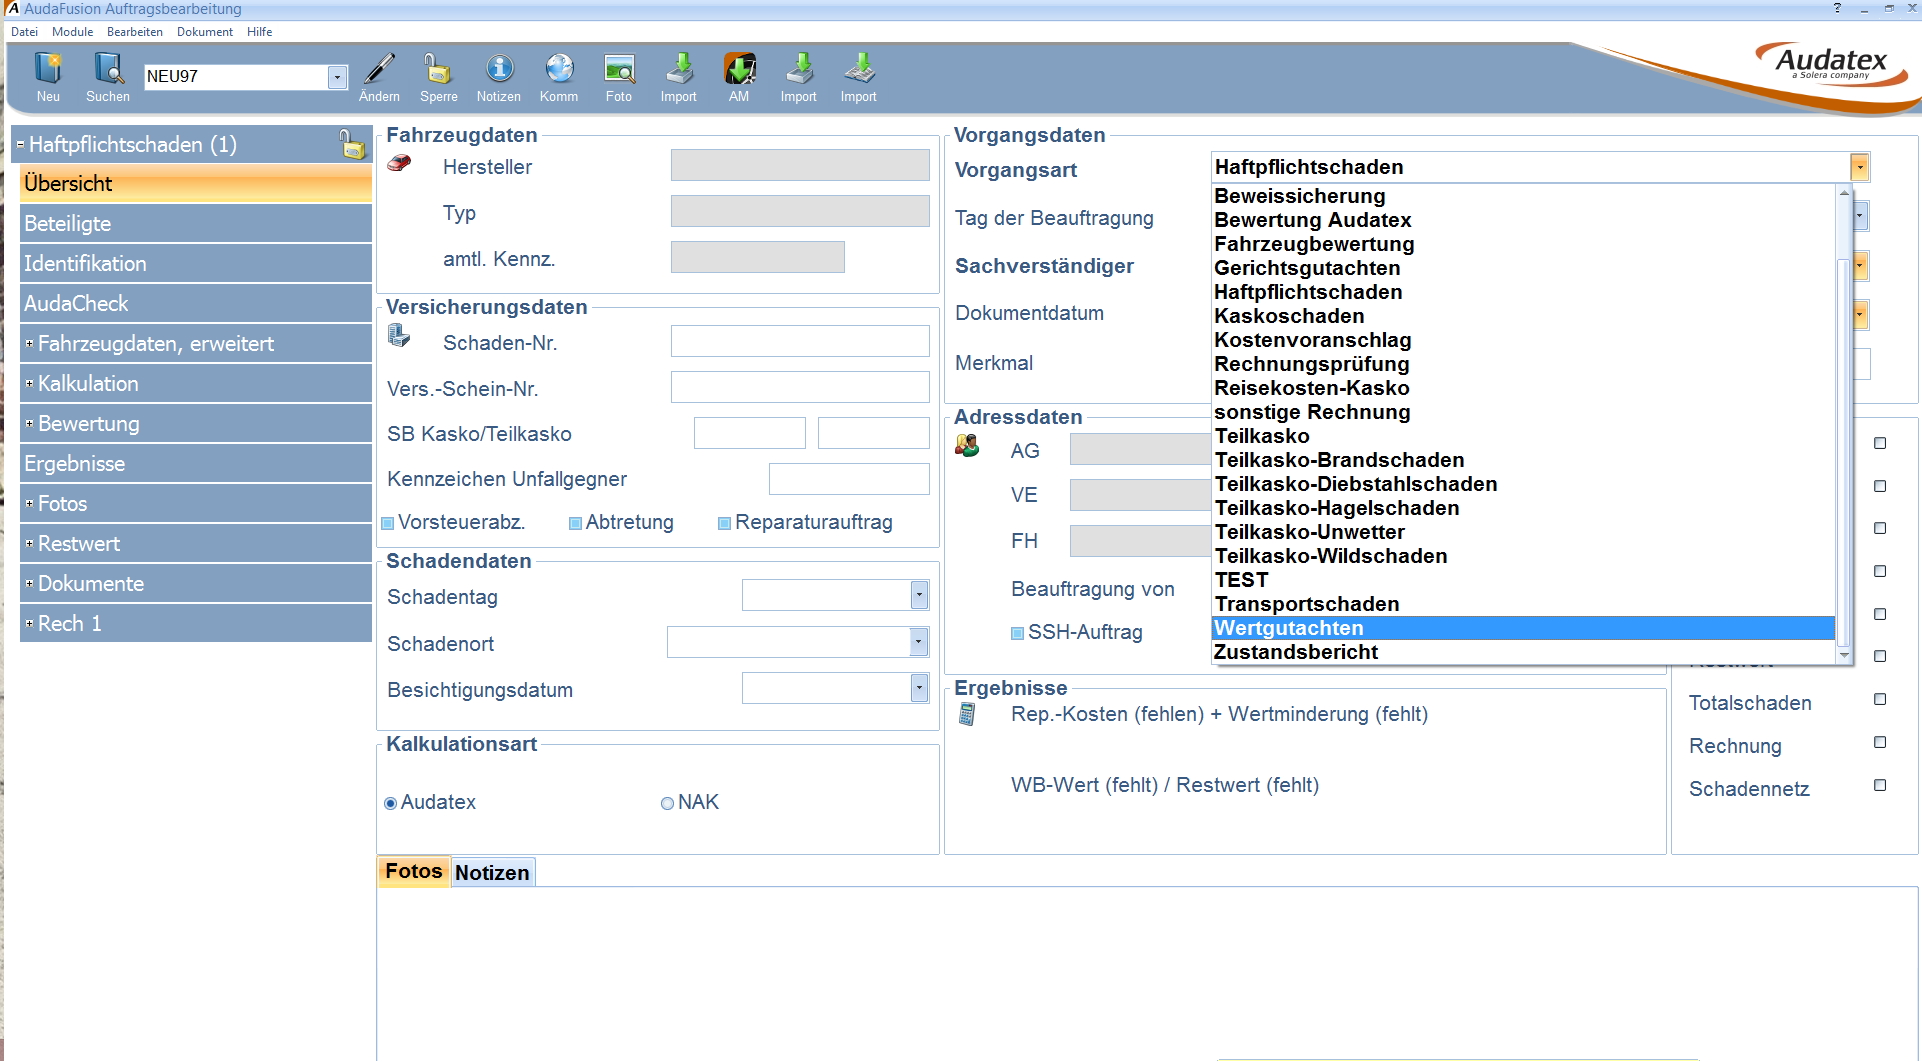Click the people icon in Adressdaten

[967, 446]
